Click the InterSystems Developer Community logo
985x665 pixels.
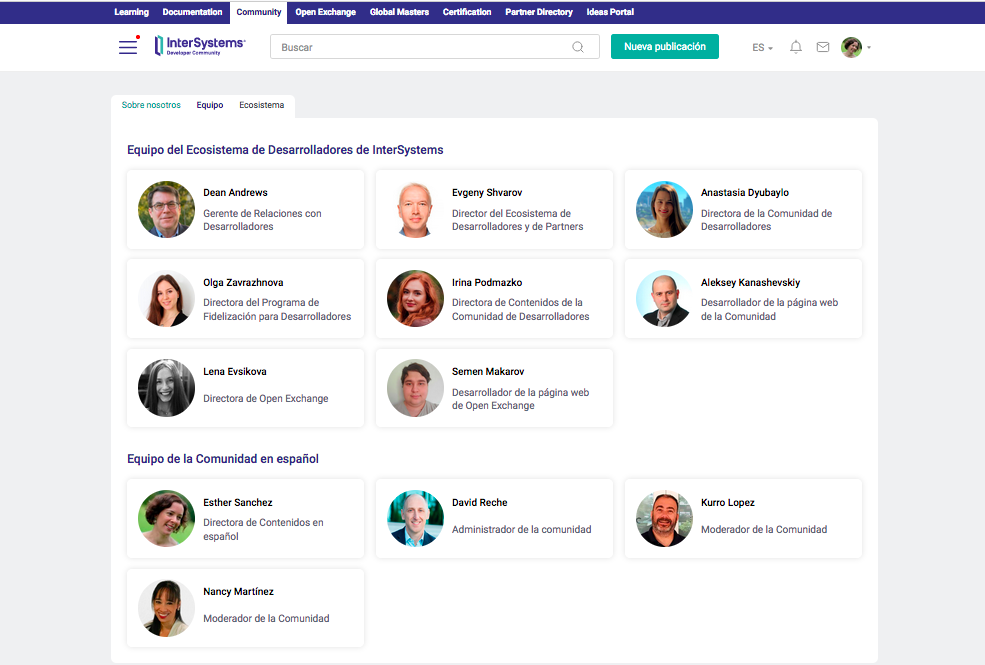[200, 46]
